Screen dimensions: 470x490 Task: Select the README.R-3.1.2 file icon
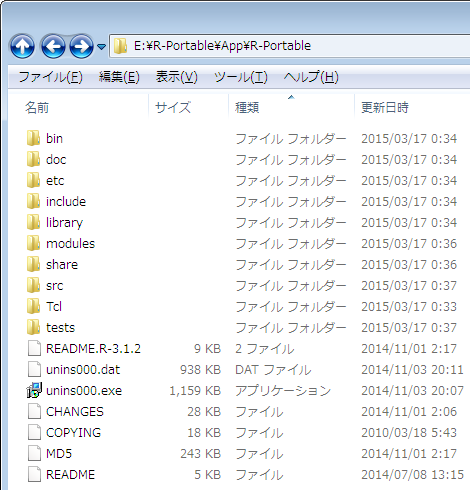coord(34,348)
